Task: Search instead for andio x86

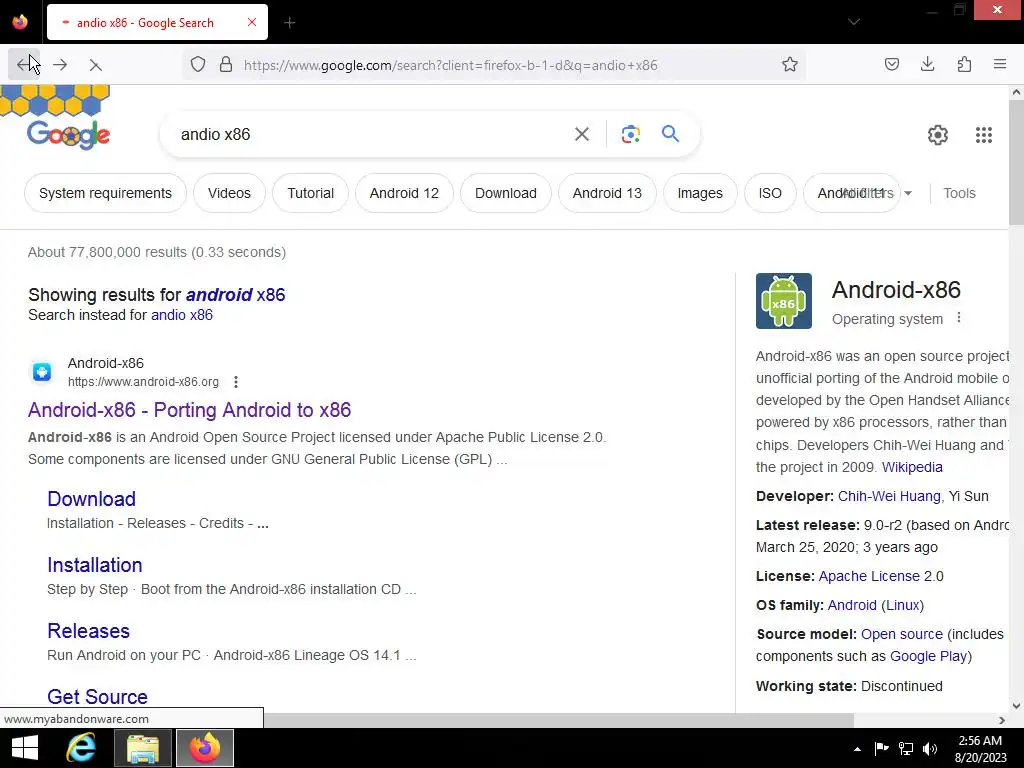Action: (x=182, y=315)
